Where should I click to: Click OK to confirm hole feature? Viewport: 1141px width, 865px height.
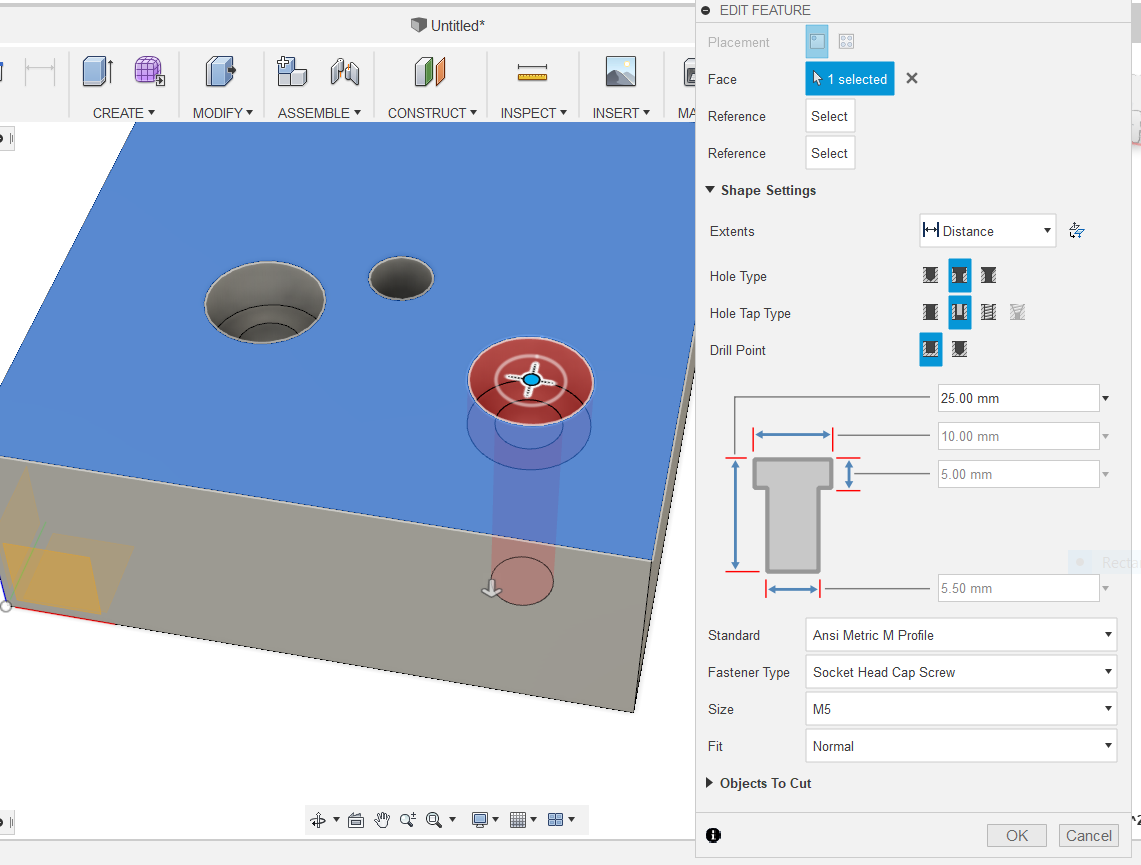click(x=1017, y=835)
